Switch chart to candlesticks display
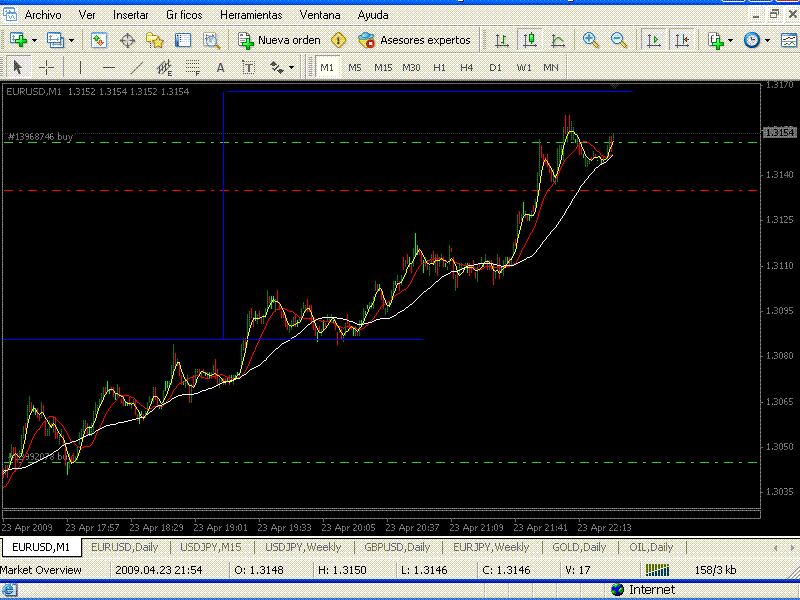The width and height of the screenshot is (800, 600). 530,40
